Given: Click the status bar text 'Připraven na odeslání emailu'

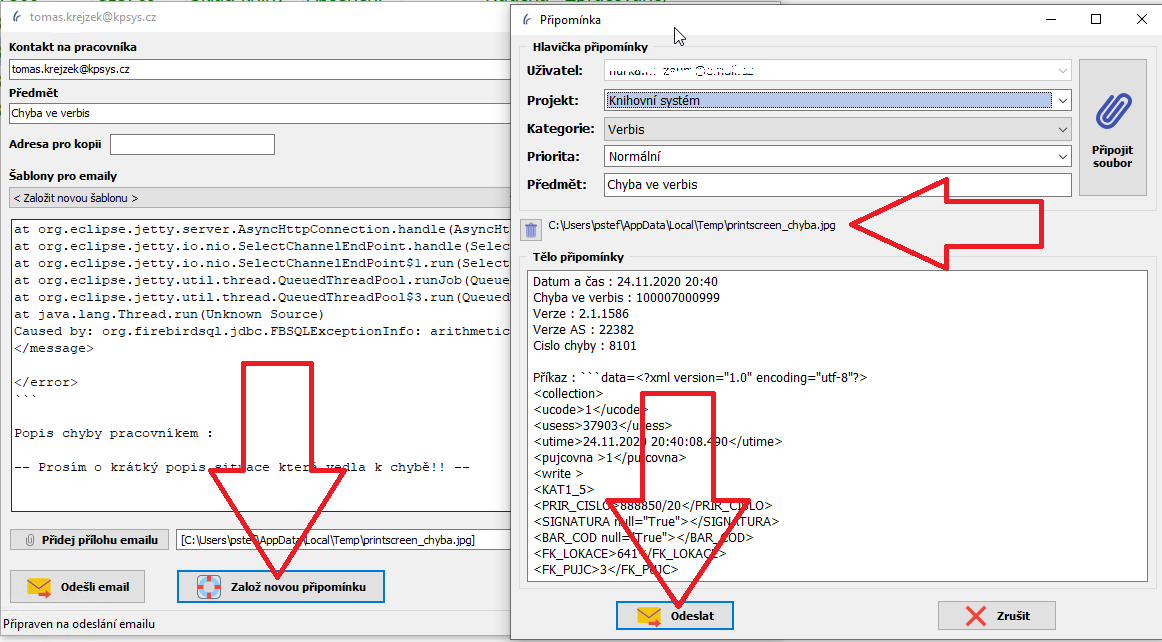Looking at the screenshot, I should pyautogui.click(x=79, y=623).
